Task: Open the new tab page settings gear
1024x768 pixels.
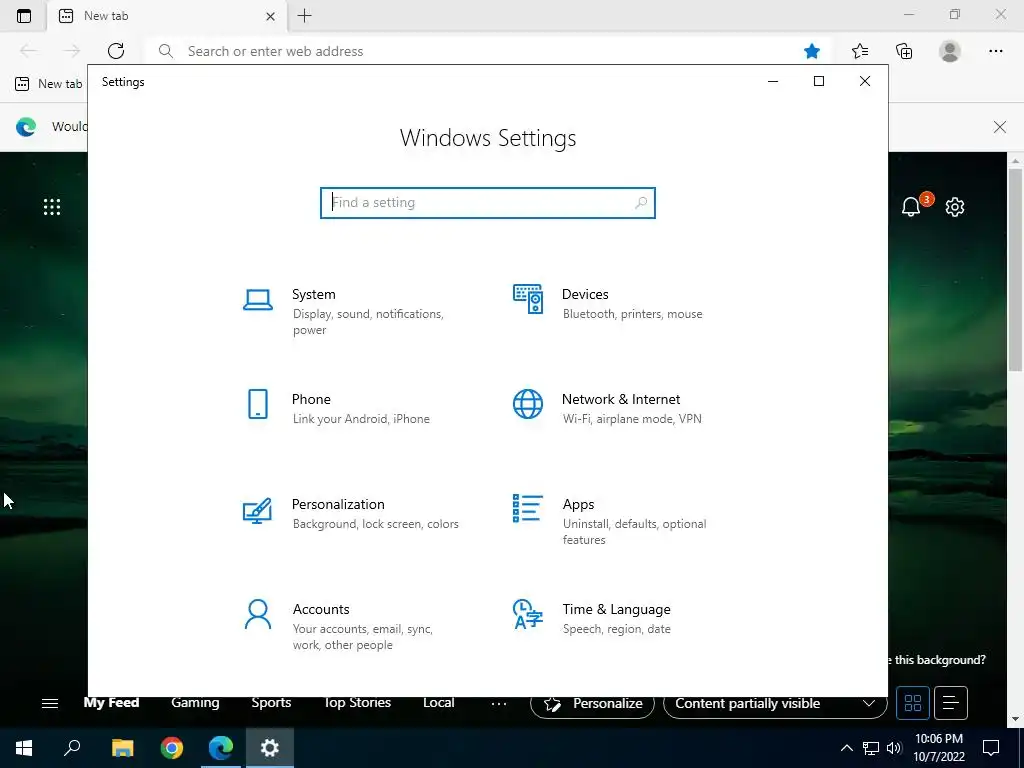Action: (x=955, y=207)
